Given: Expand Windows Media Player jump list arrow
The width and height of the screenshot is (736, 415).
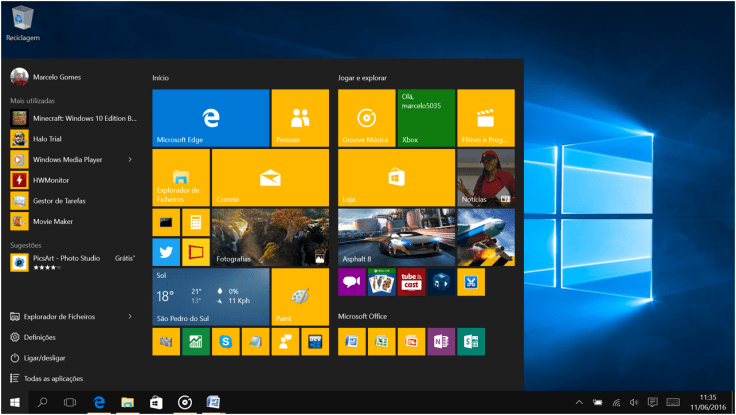Looking at the screenshot, I should [x=130, y=159].
